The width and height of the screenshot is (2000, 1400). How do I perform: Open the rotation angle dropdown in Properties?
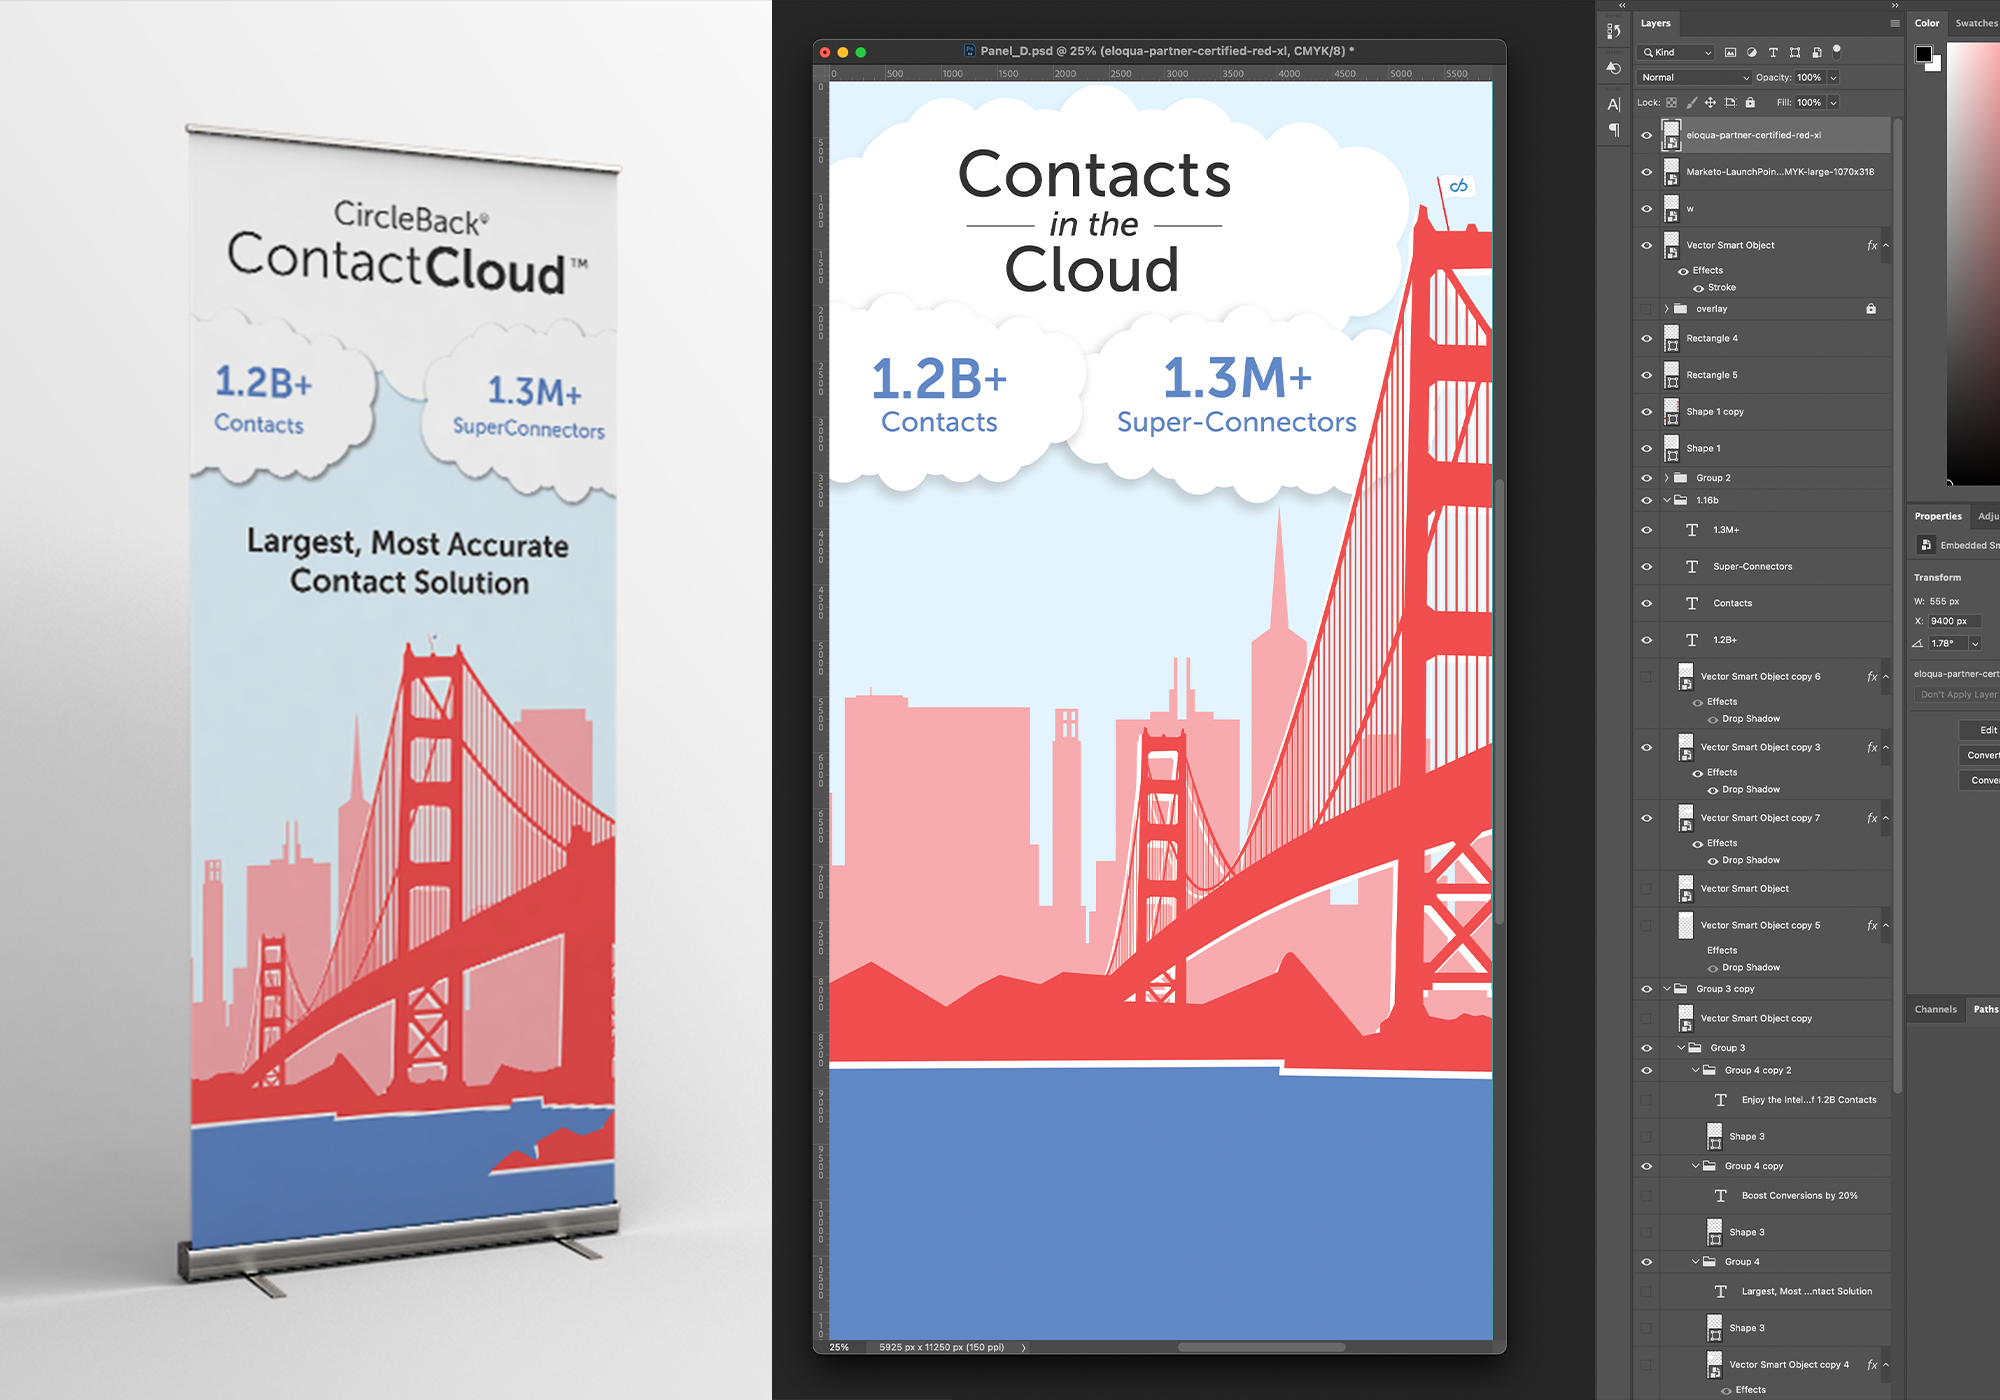point(1975,643)
